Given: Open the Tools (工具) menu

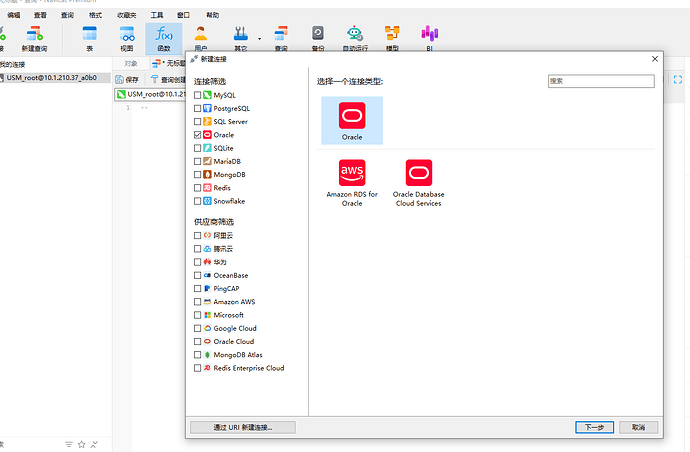Looking at the screenshot, I should 157,16.
